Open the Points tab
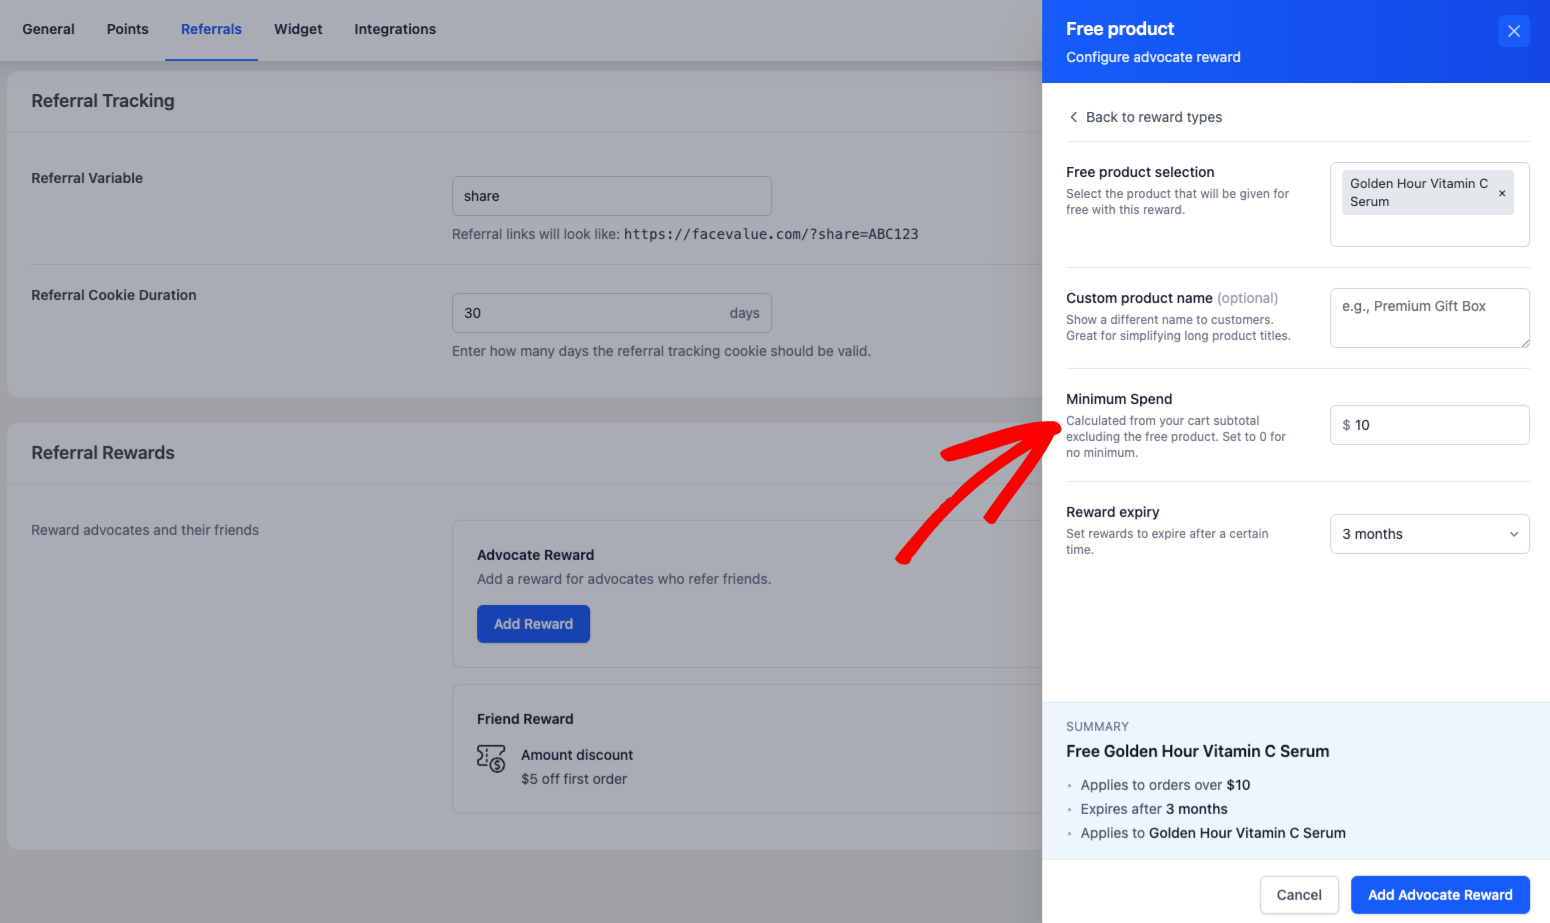The width and height of the screenshot is (1550, 923). (x=127, y=29)
